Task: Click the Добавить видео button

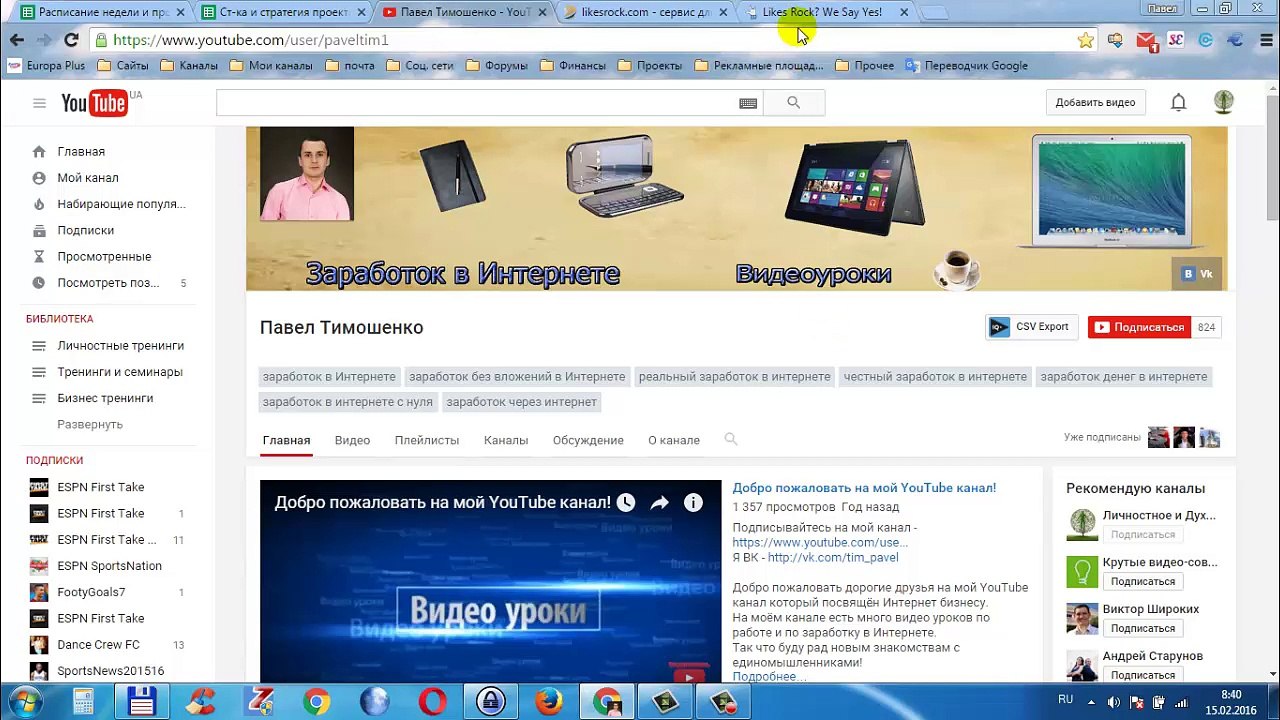Action: click(x=1095, y=102)
